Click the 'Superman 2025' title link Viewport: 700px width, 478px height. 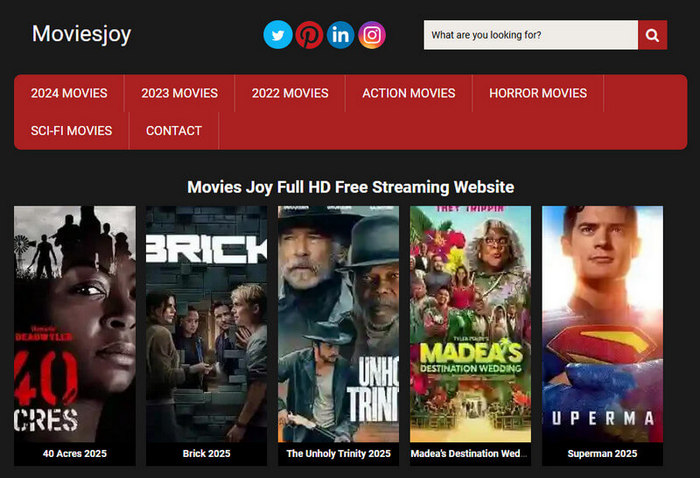pos(602,453)
